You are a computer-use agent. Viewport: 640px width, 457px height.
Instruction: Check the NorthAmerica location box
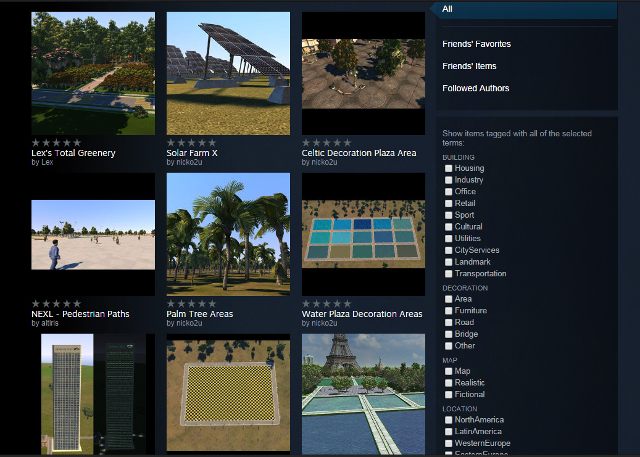pyautogui.click(x=449, y=420)
